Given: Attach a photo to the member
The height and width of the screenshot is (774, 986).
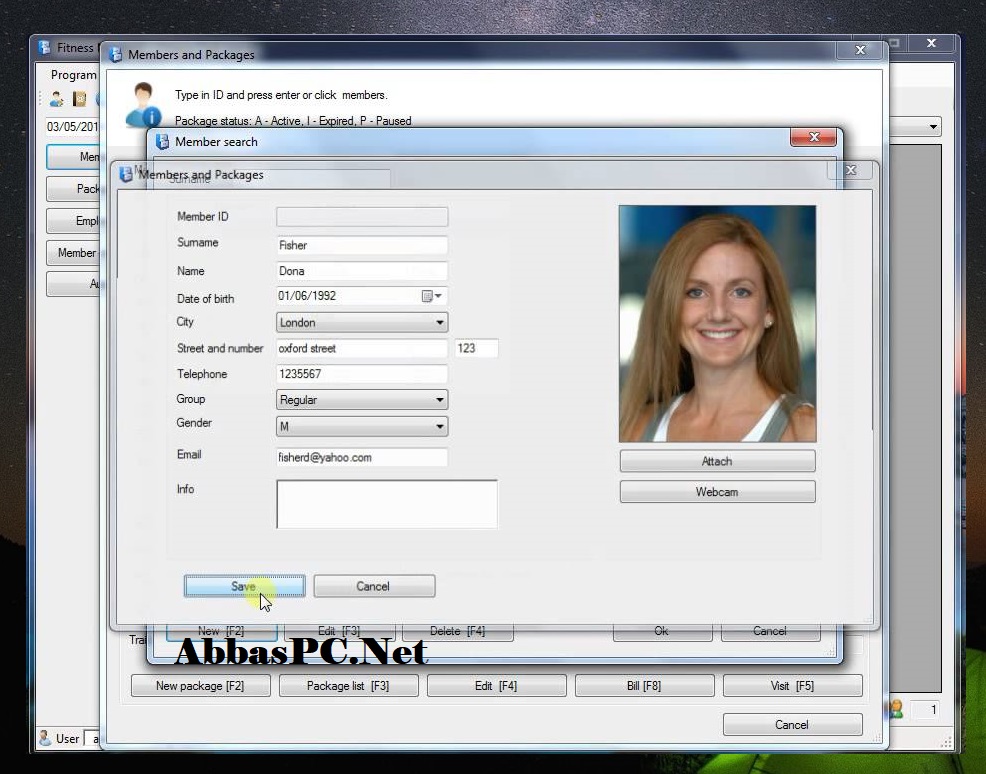Looking at the screenshot, I should point(717,461).
